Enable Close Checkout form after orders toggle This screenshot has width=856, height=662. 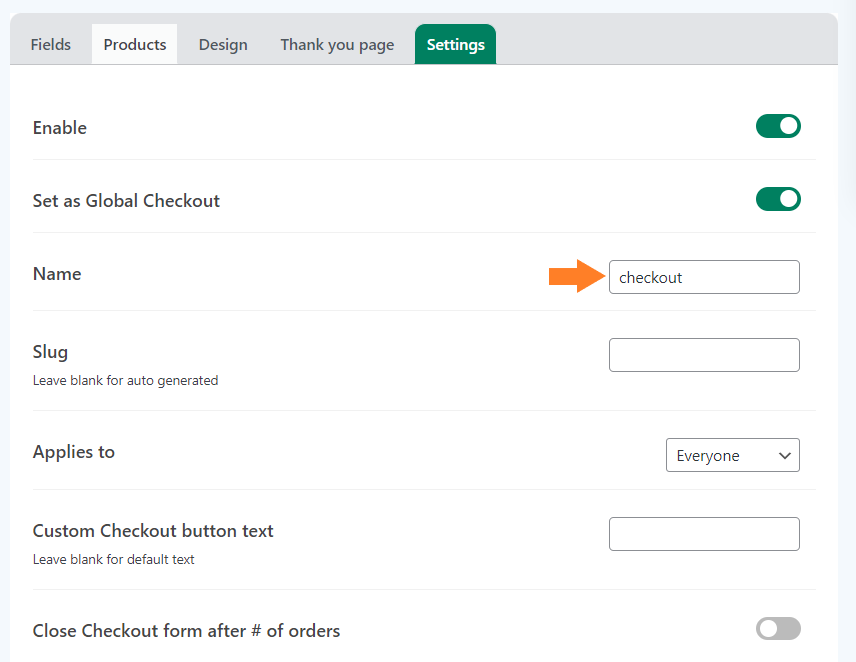[x=778, y=629]
